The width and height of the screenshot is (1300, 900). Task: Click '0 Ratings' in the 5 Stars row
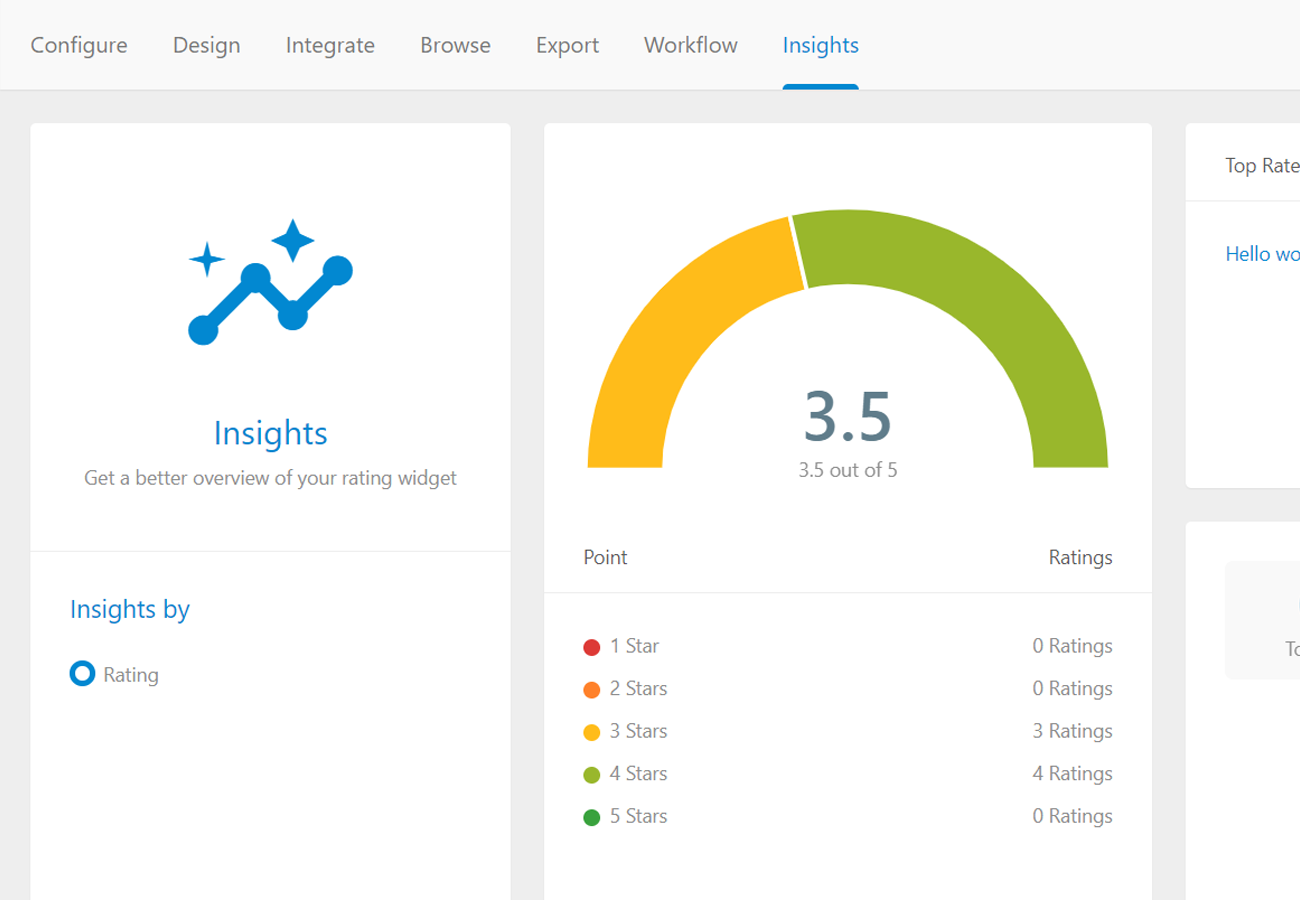[1072, 816]
